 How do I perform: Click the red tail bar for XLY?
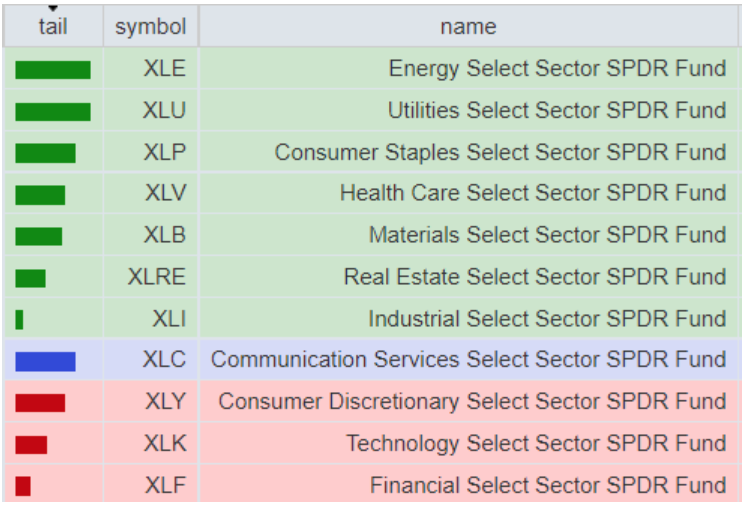click(x=40, y=403)
